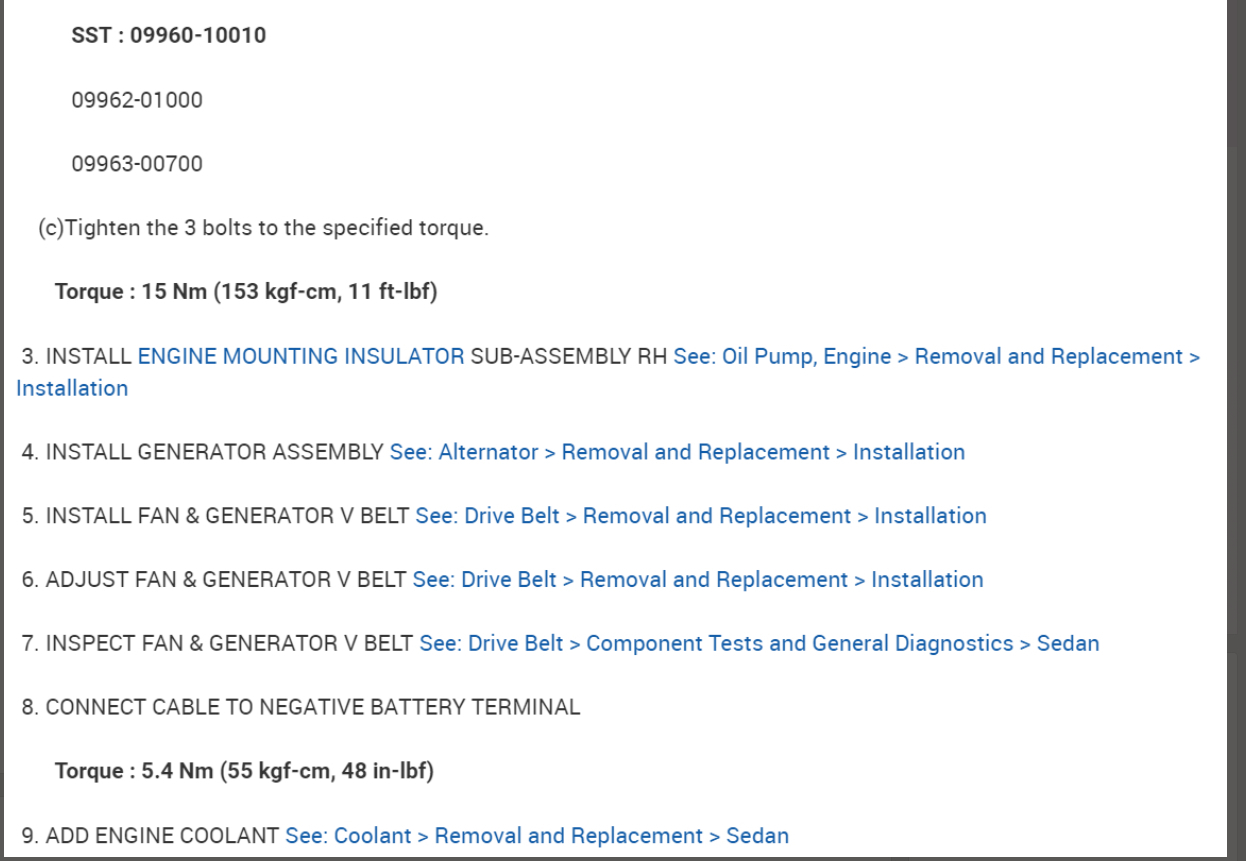1246x861 pixels.
Task: Click the 'Tighten the 3 bolts' instruction
Action: (263, 228)
